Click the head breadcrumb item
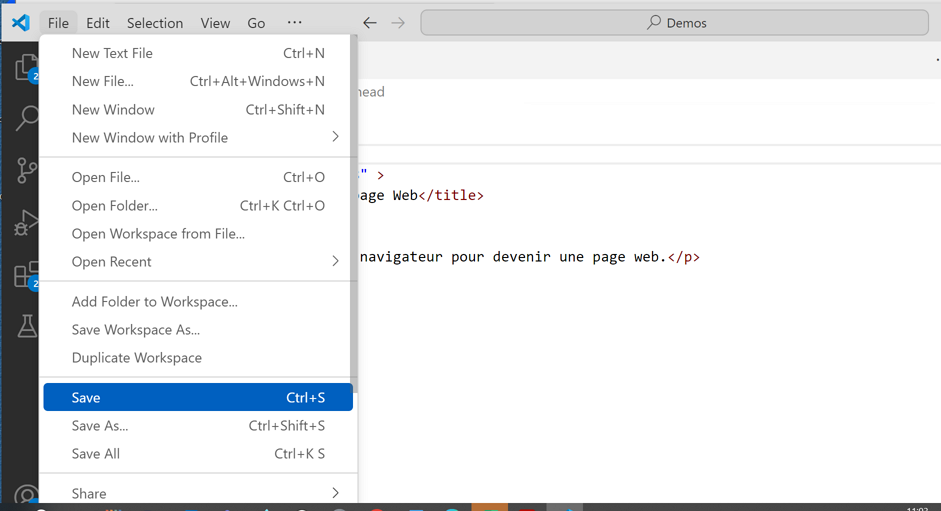This screenshot has width=941, height=511. pyautogui.click(x=371, y=92)
